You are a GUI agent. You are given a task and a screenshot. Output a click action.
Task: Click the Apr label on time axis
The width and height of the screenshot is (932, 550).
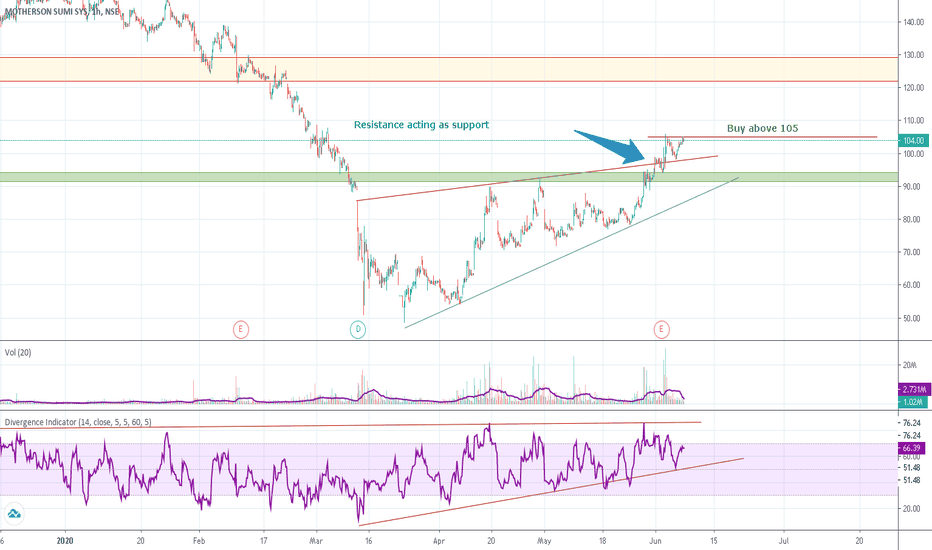[x=439, y=541]
